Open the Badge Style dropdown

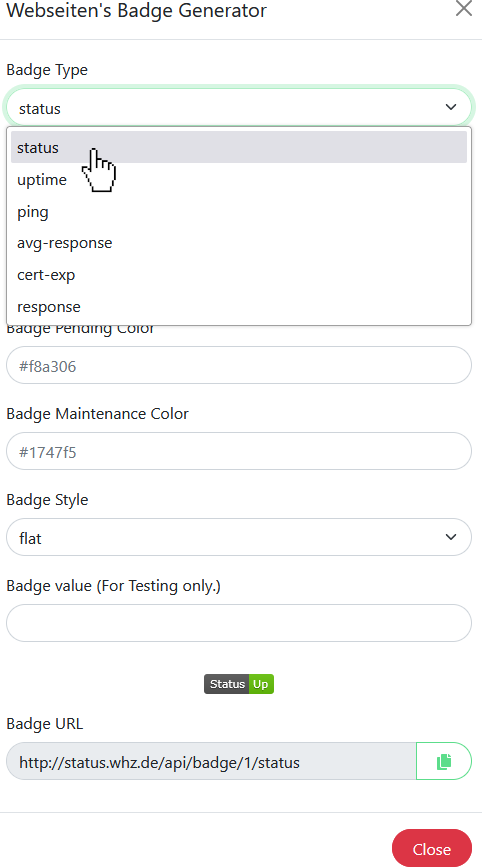239,537
